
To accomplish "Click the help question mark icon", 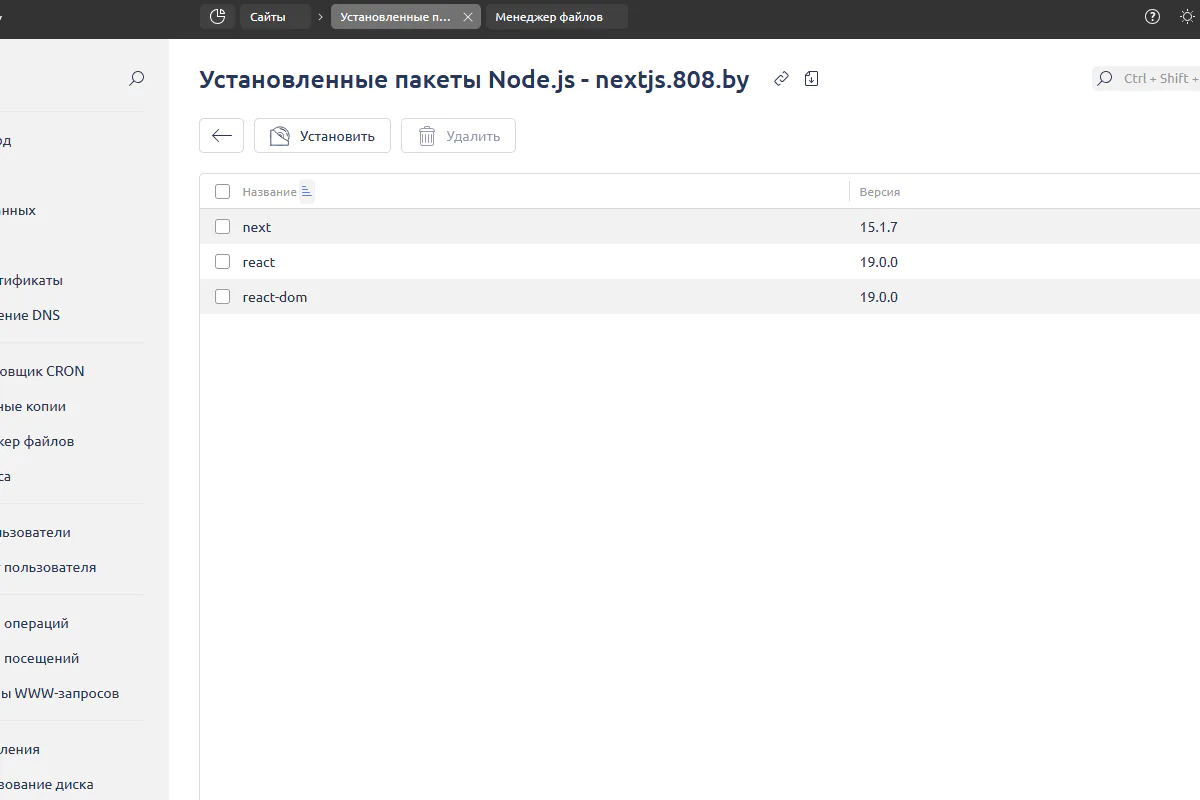I will point(1152,16).
